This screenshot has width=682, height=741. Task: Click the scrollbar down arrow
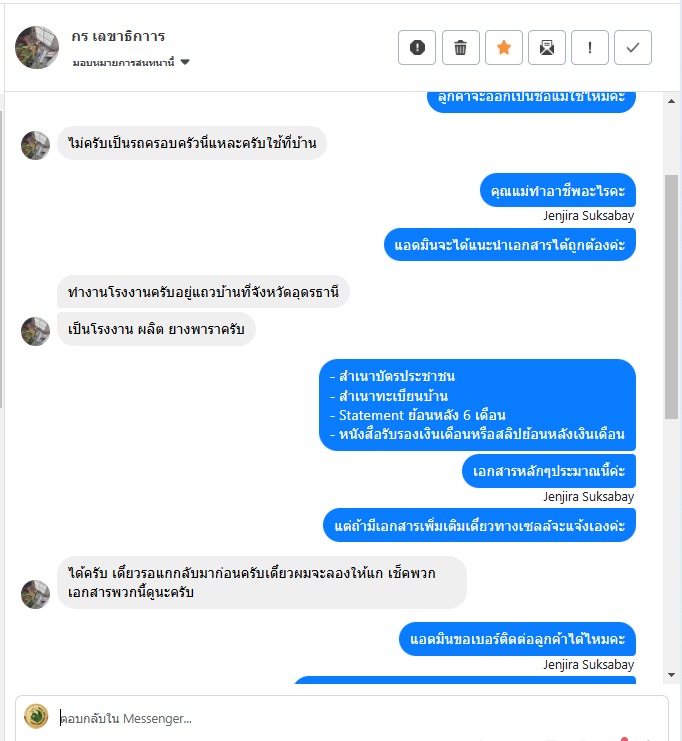click(x=672, y=675)
